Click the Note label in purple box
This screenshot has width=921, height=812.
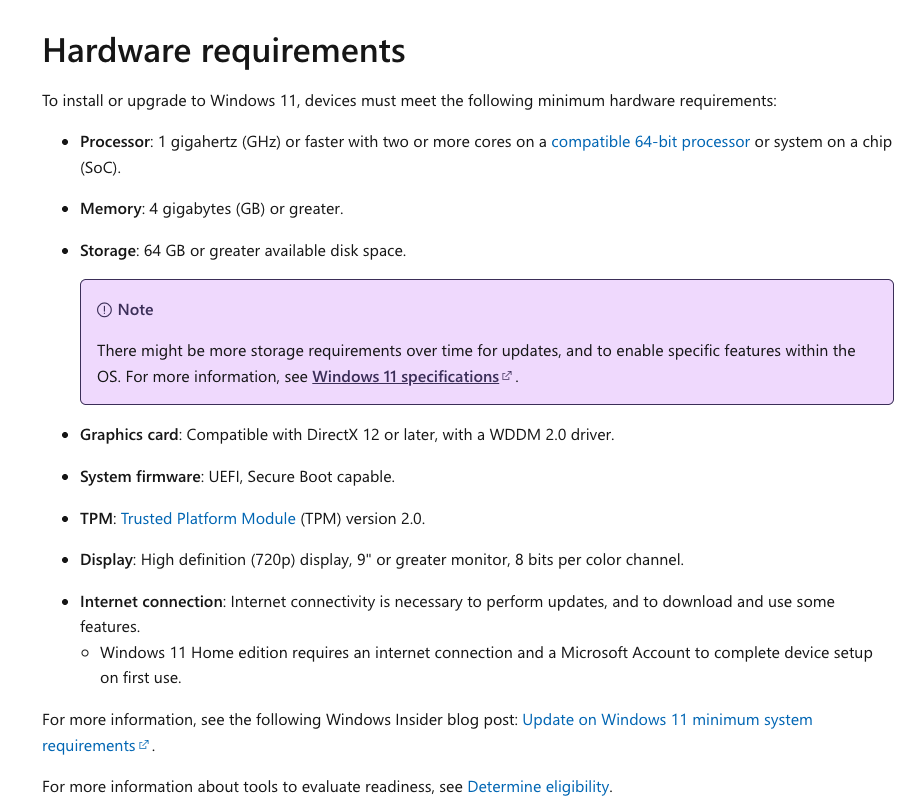(x=136, y=310)
